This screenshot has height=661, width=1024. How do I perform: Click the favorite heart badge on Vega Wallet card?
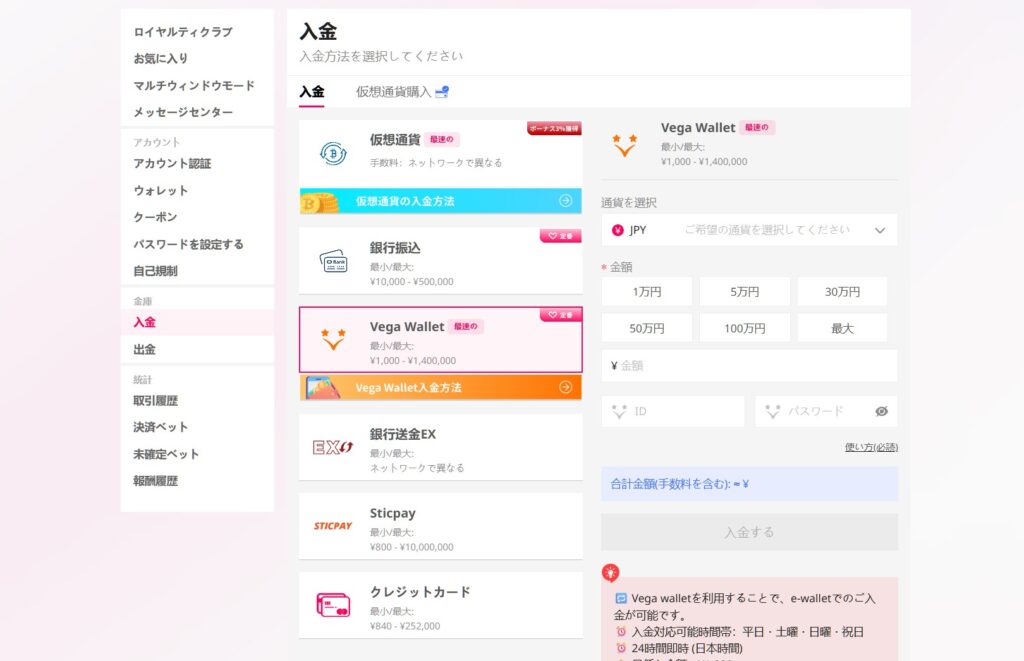[x=560, y=315]
